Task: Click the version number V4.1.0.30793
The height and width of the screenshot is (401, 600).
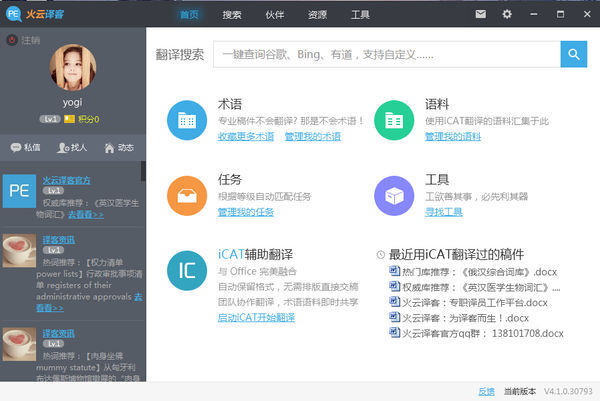Action: point(568,391)
